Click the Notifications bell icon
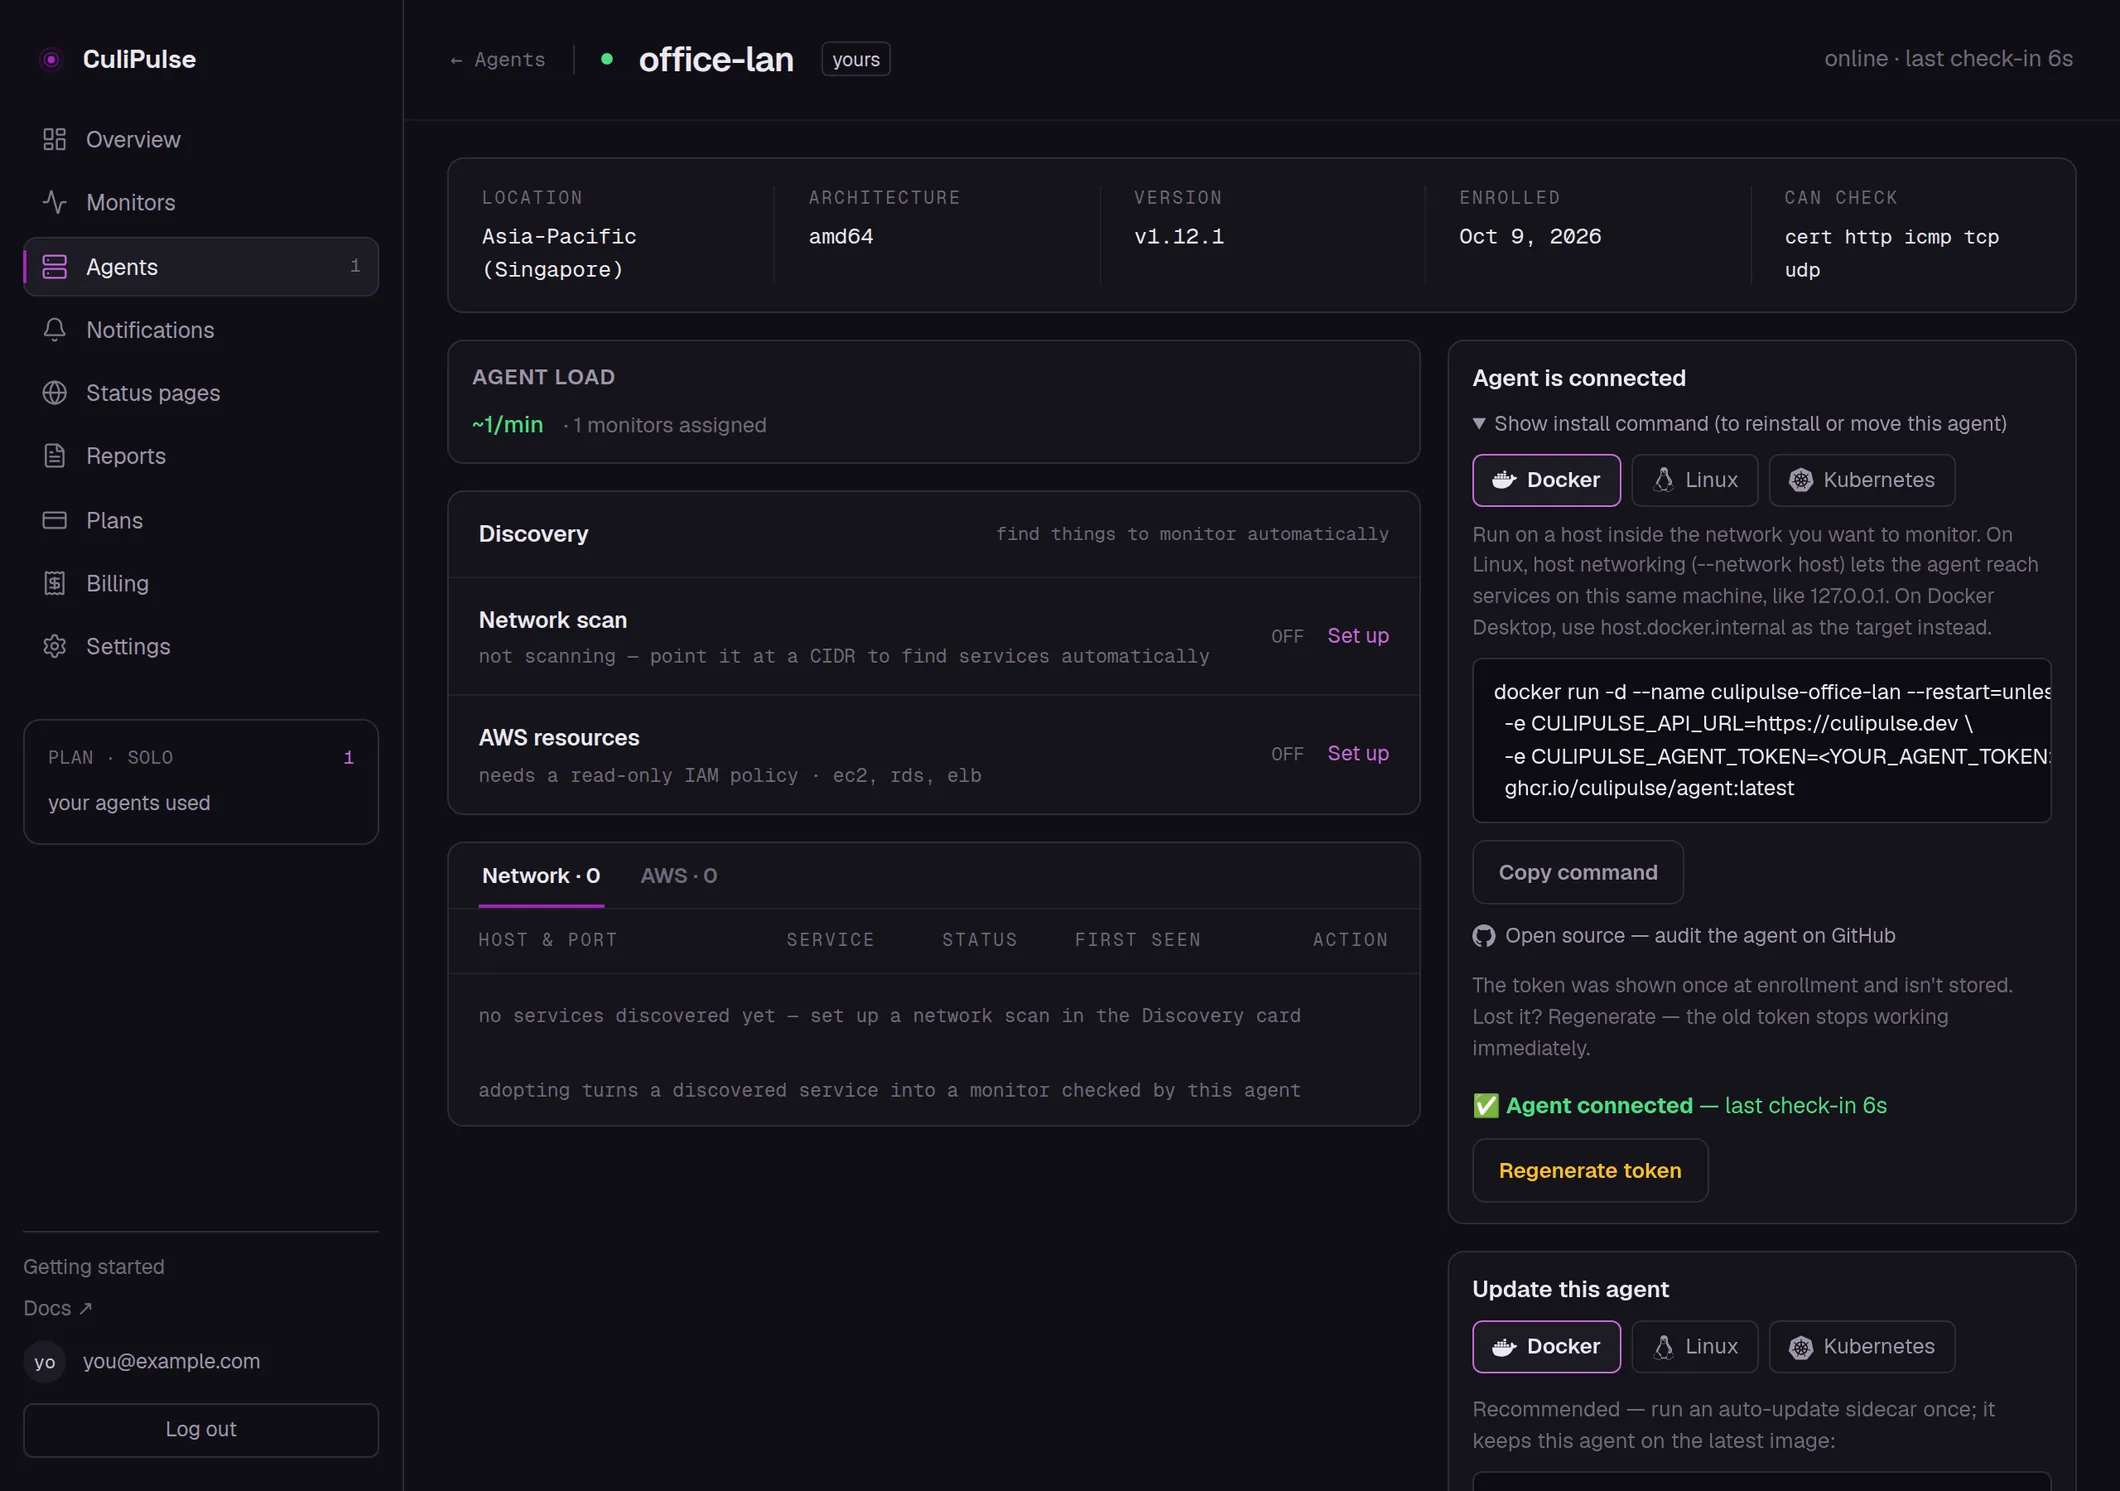Image resolution: width=2120 pixels, height=1491 pixels. (x=55, y=330)
